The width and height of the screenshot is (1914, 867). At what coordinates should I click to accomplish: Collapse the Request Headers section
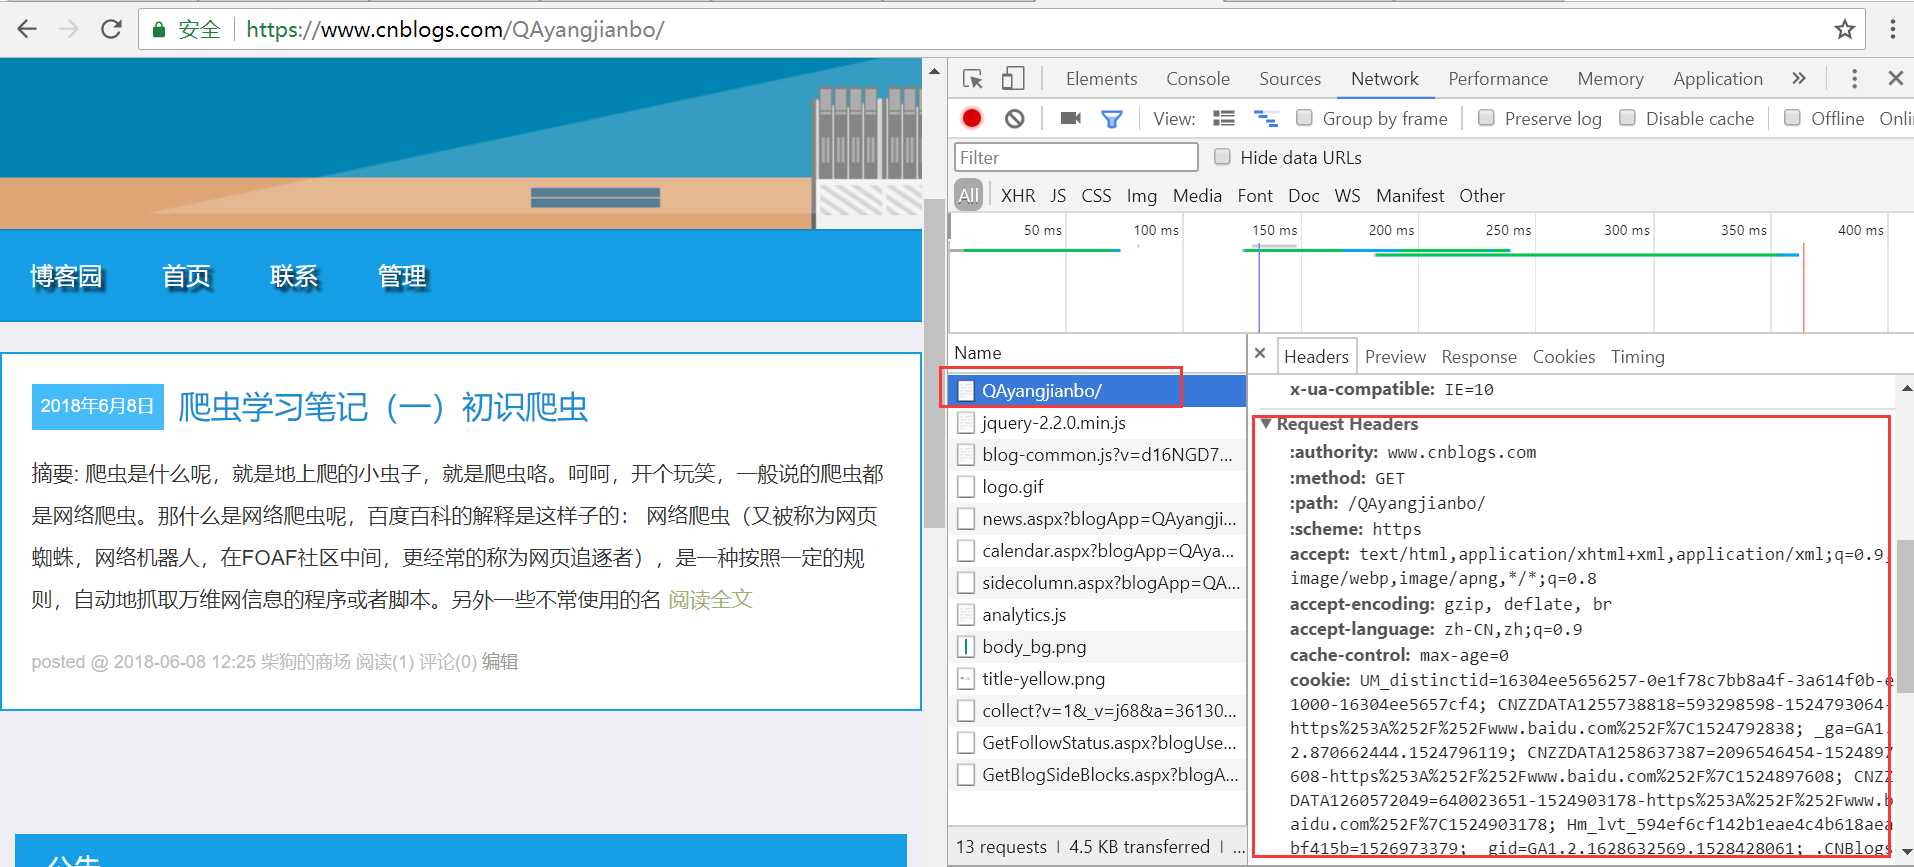coord(1266,424)
